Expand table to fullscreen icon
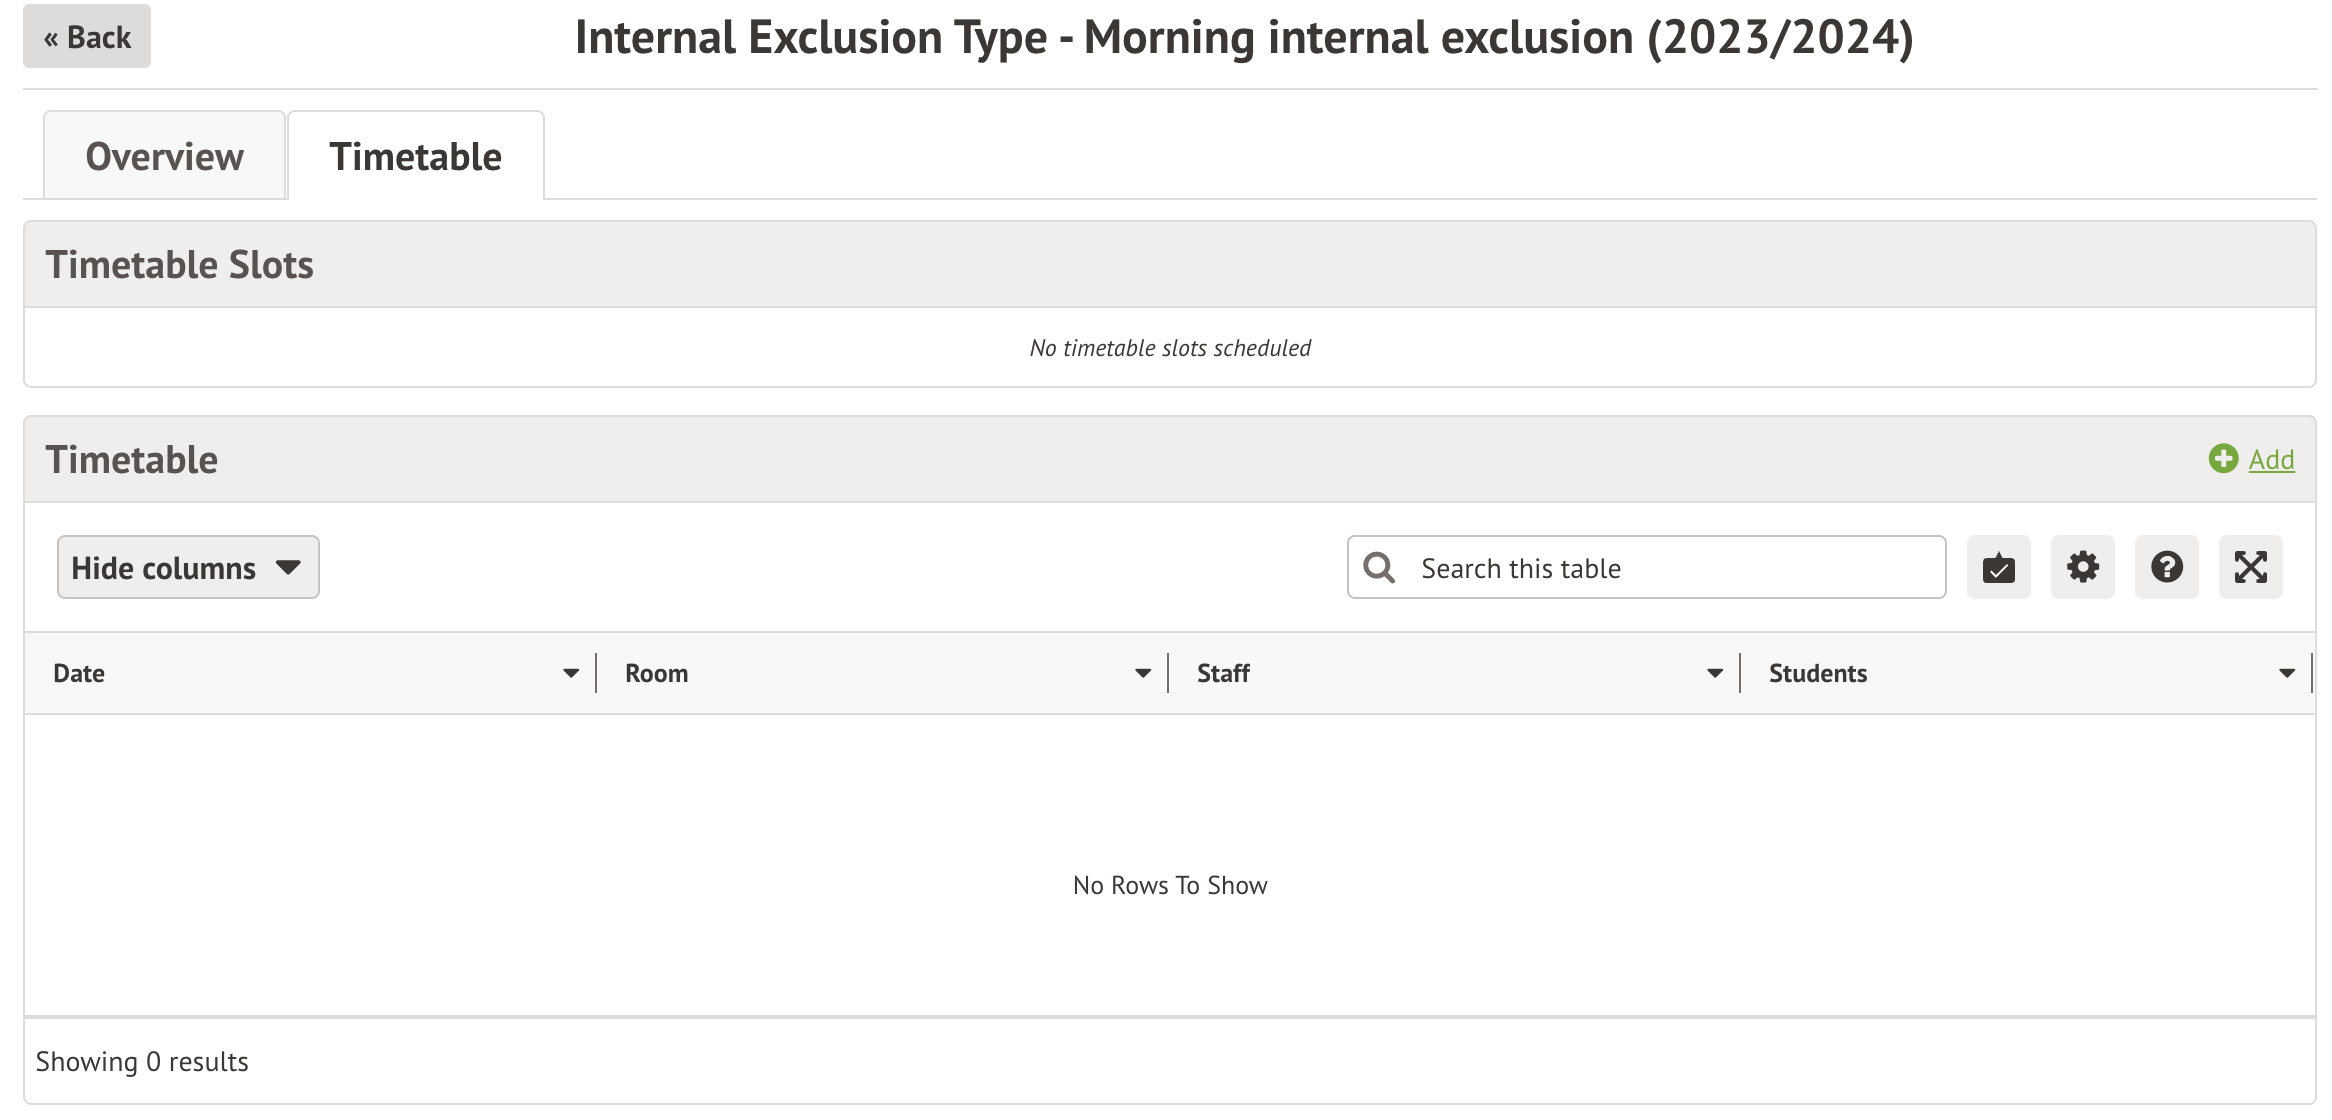The image size is (2332, 1120). tap(2250, 568)
